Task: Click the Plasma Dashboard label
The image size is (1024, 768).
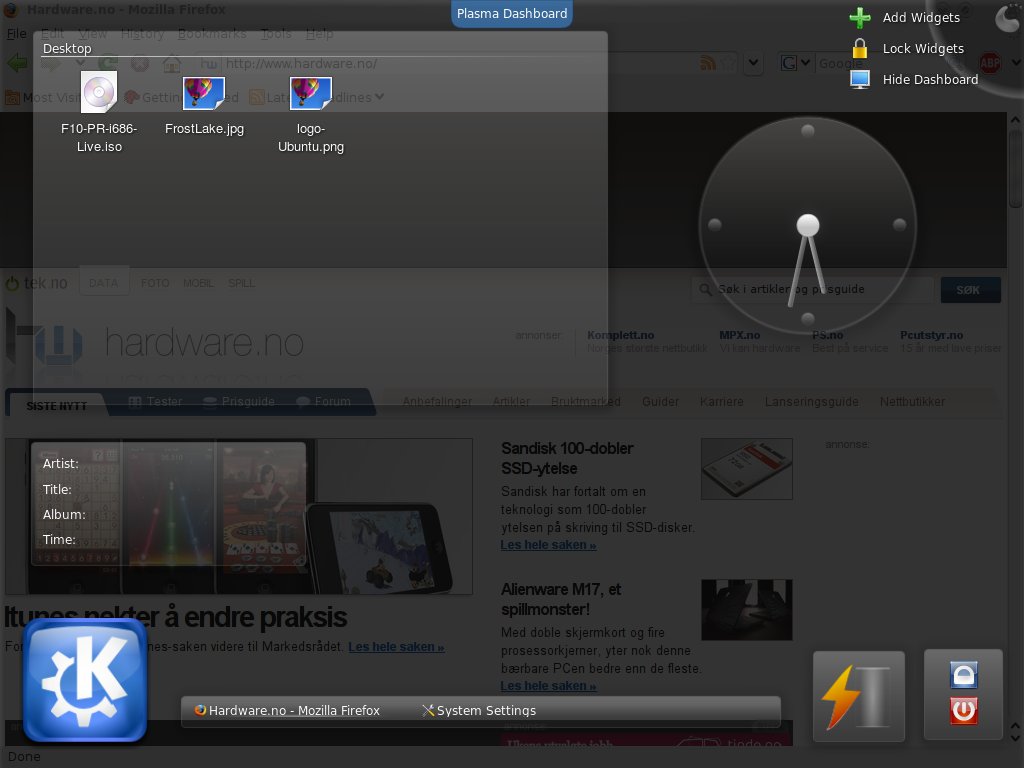Action: tap(512, 14)
